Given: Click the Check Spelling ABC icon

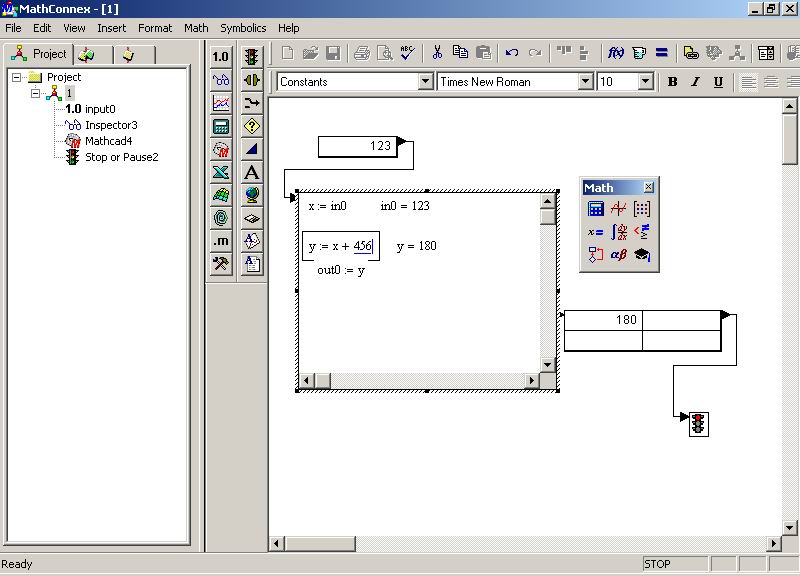Looking at the screenshot, I should (407, 53).
